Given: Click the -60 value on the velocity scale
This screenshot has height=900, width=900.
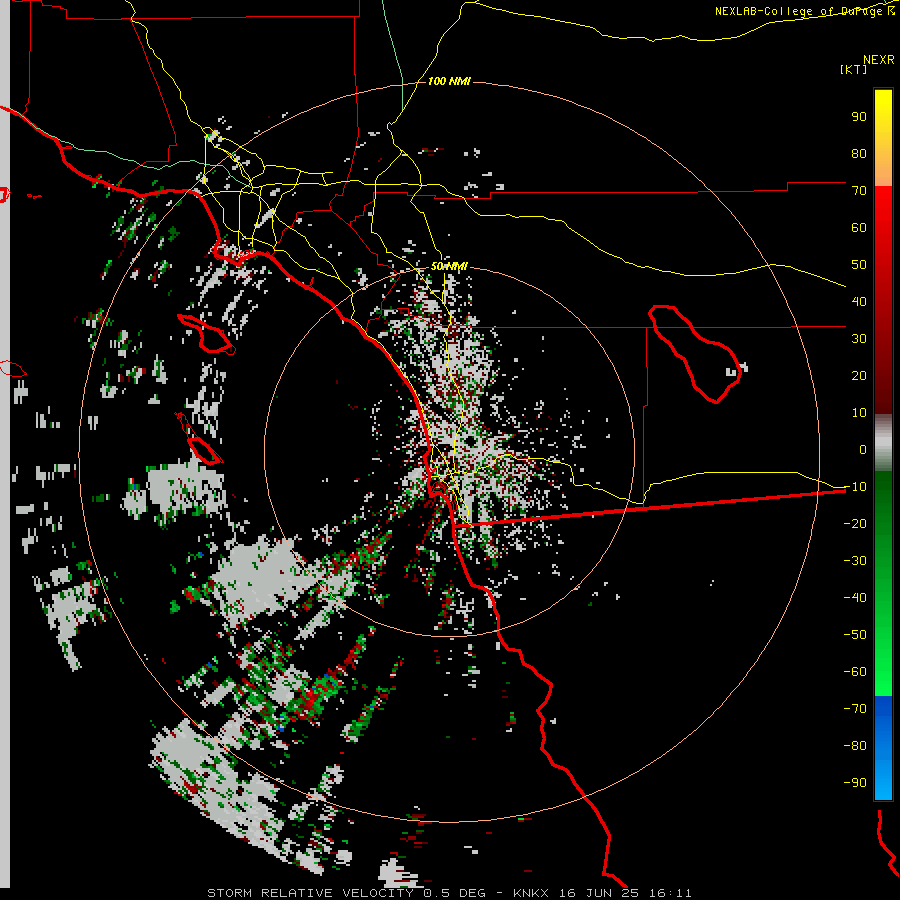Looking at the screenshot, I should pos(855,672).
